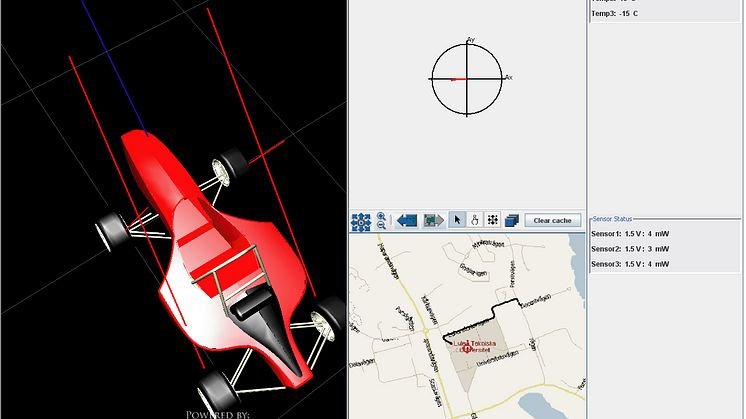Click the map pan arrows icon

click(x=361, y=221)
